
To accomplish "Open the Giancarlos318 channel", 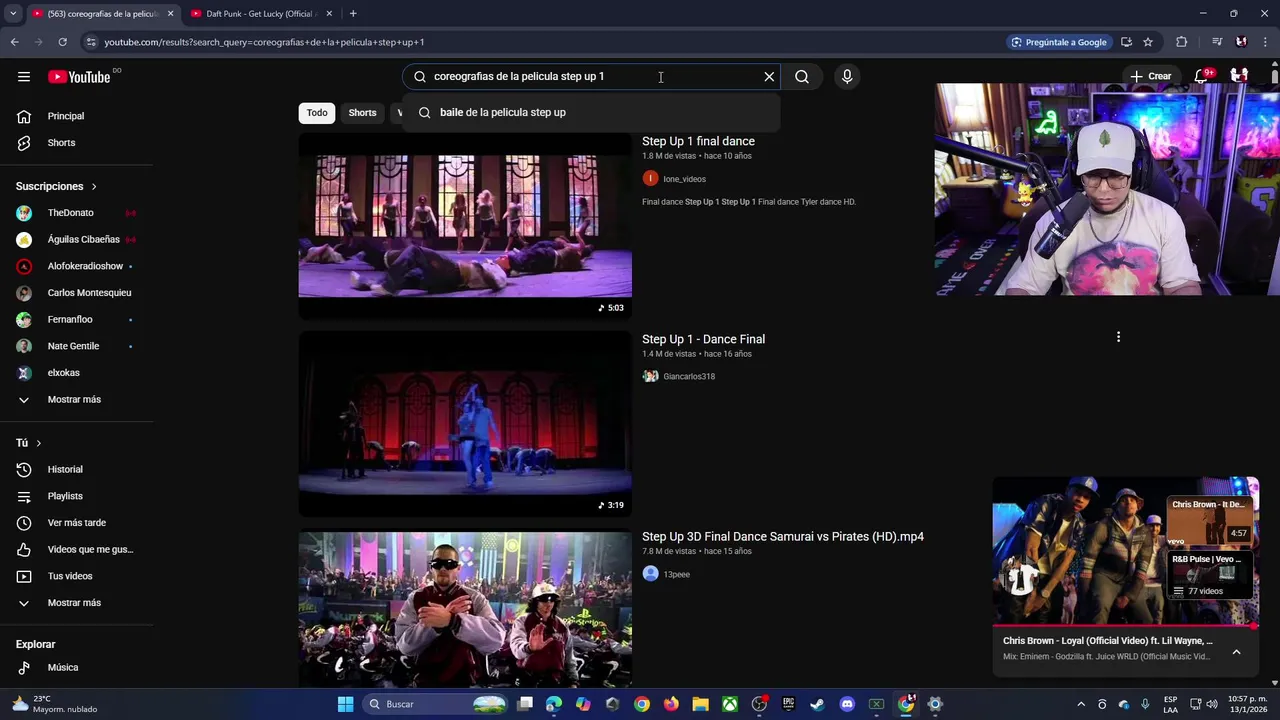I will coord(689,377).
